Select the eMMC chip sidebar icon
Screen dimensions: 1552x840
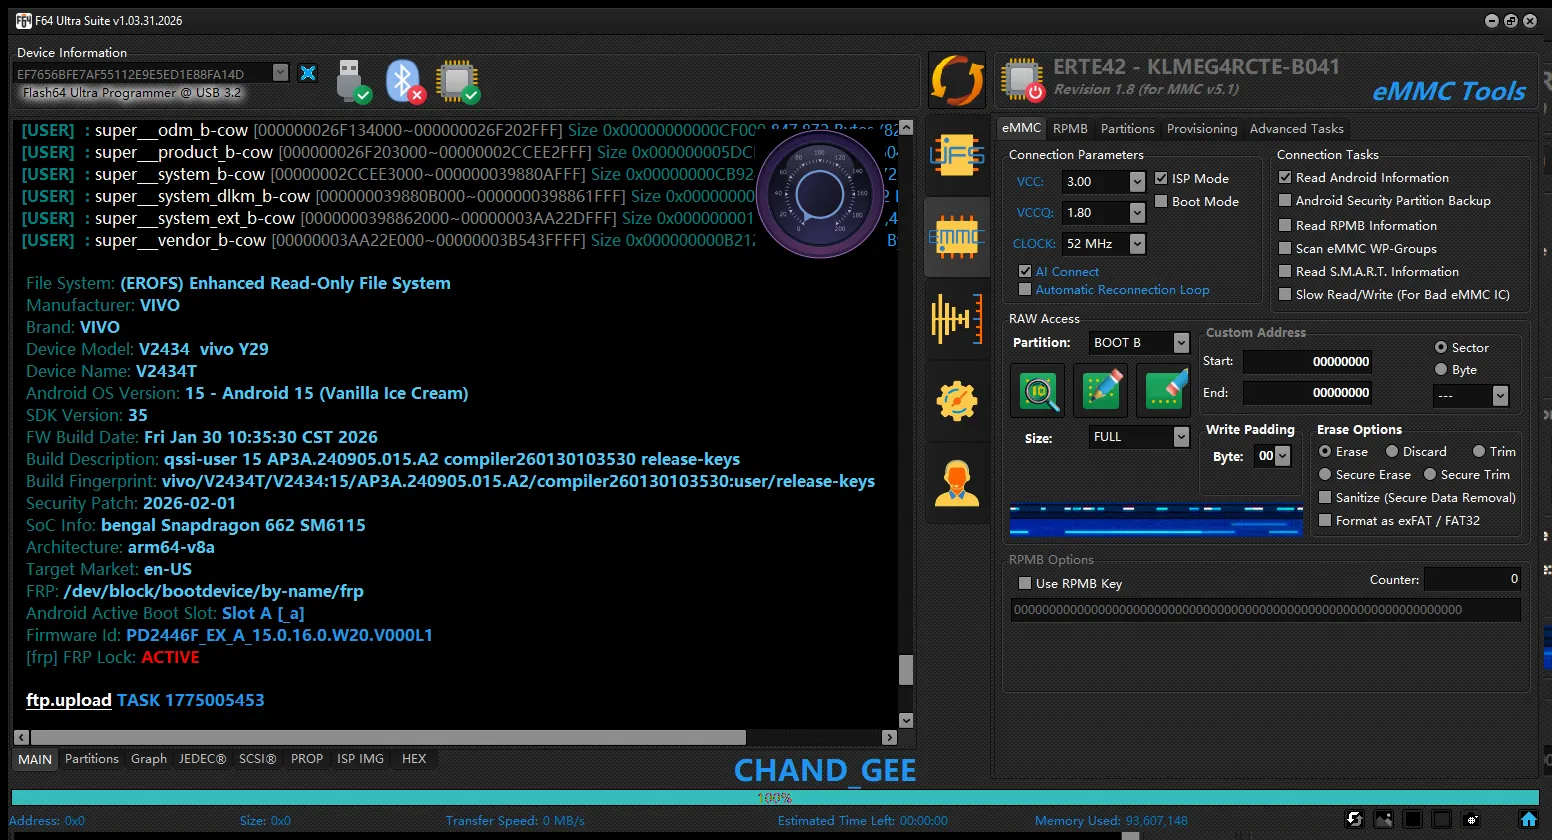point(957,237)
